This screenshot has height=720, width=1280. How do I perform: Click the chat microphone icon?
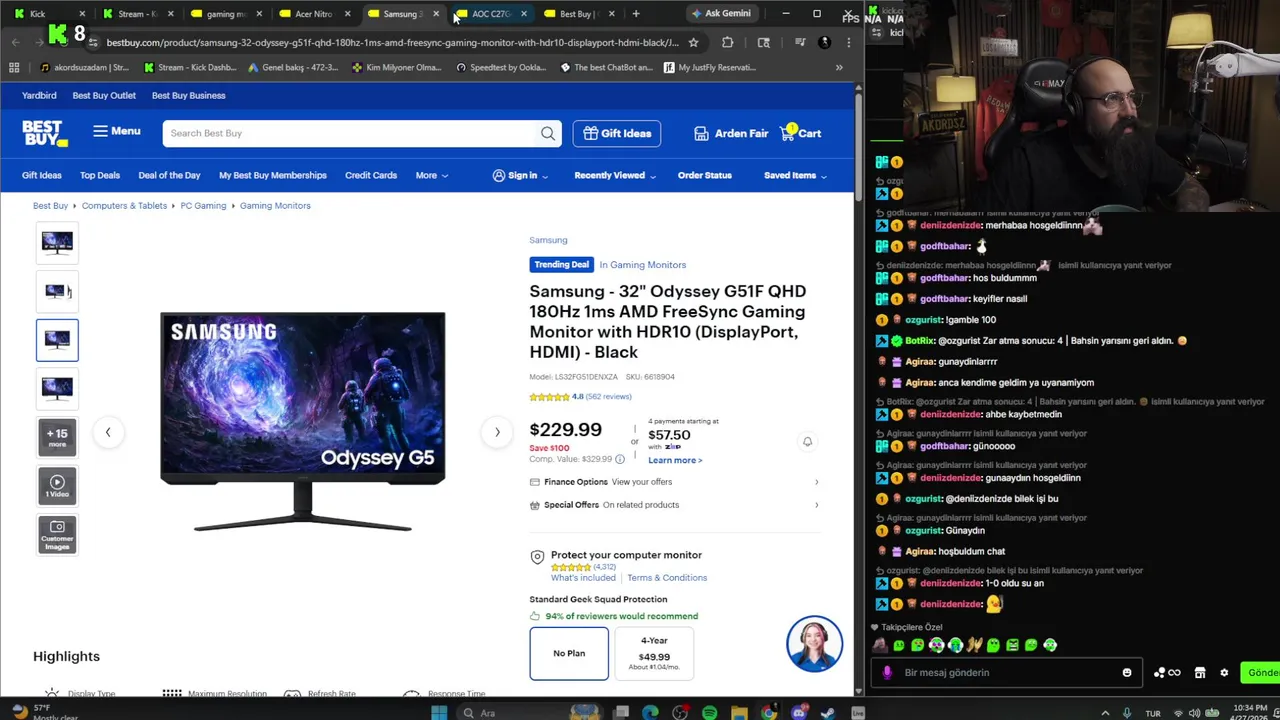tap(887, 673)
